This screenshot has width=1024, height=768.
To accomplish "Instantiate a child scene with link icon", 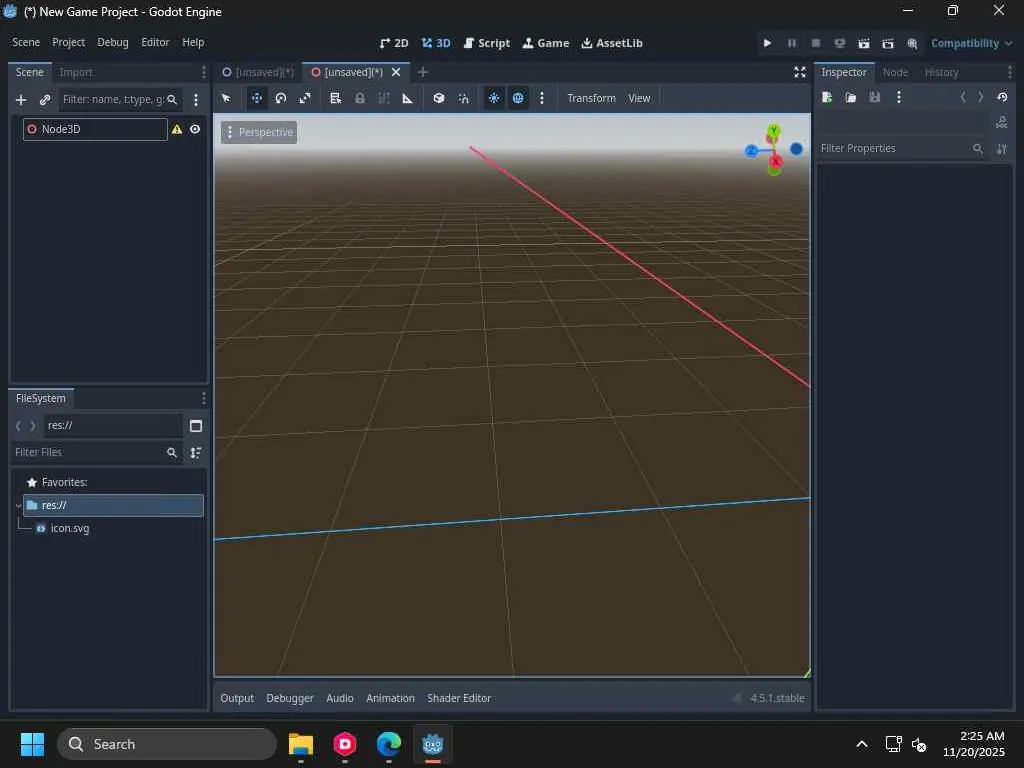I will (45, 100).
